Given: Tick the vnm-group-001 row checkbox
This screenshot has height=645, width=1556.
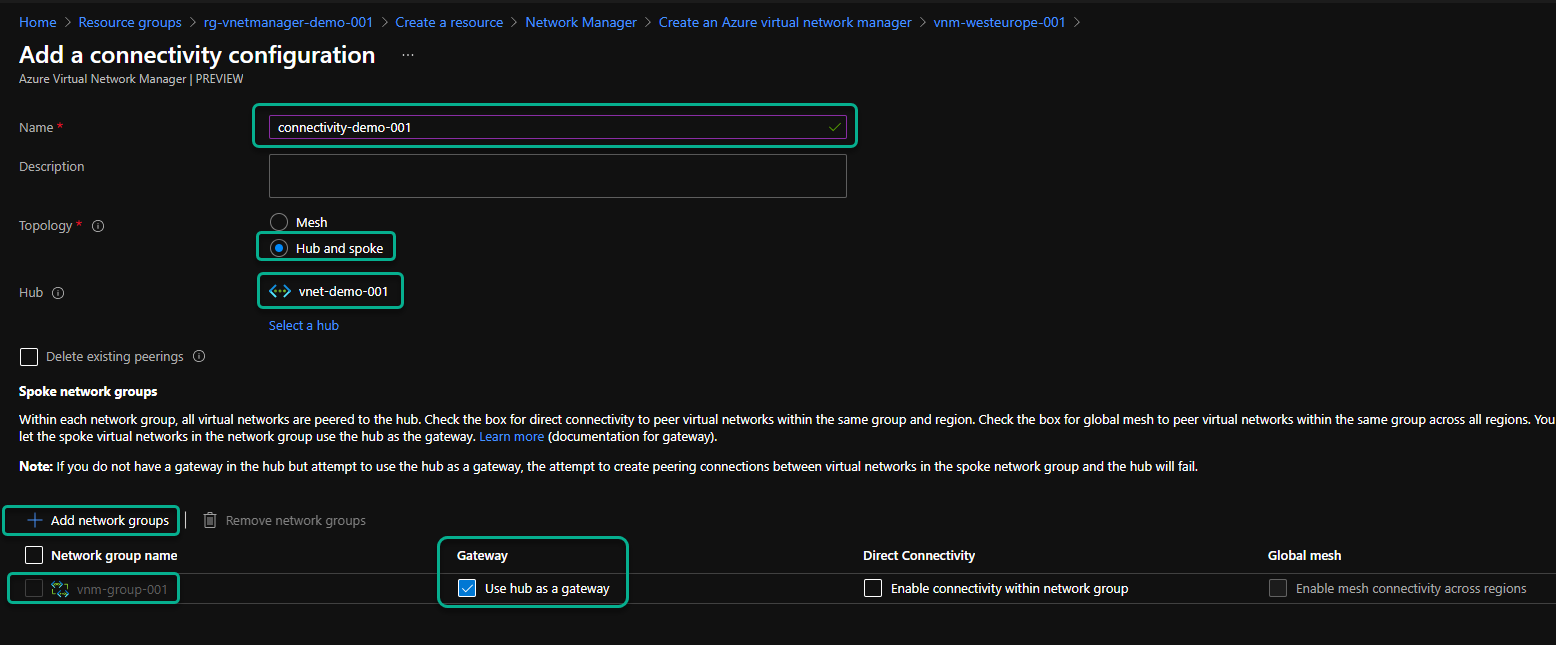Looking at the screenshot, I should [34, 589].
